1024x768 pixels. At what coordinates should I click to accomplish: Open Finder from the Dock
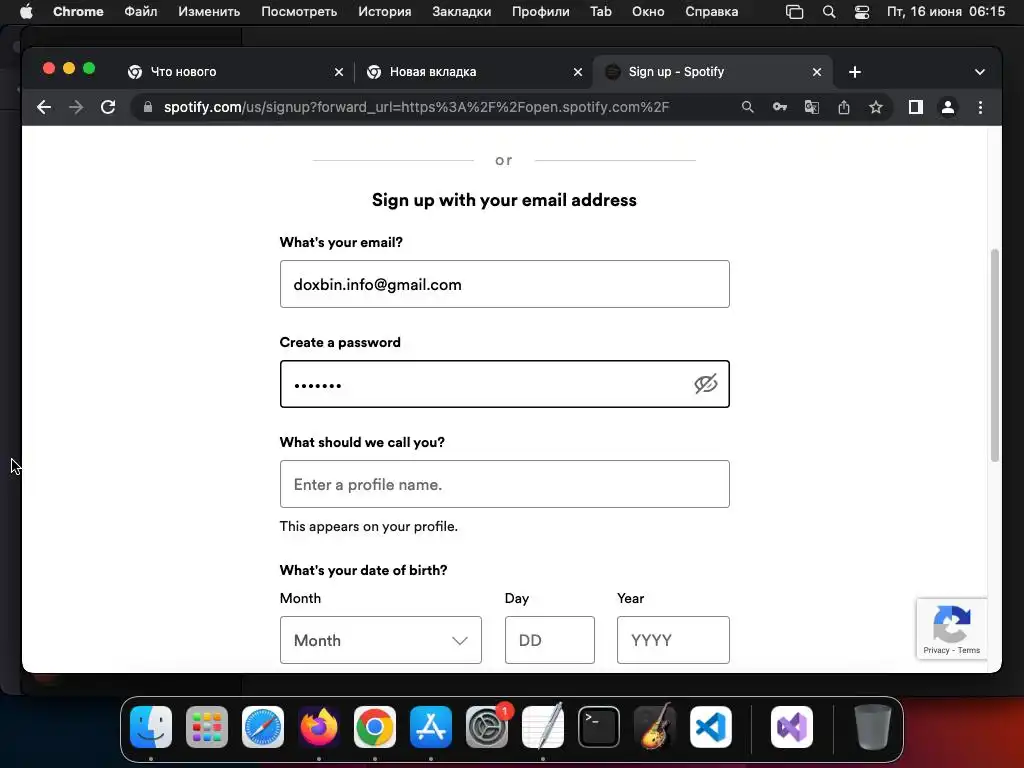tap(151, 727)
